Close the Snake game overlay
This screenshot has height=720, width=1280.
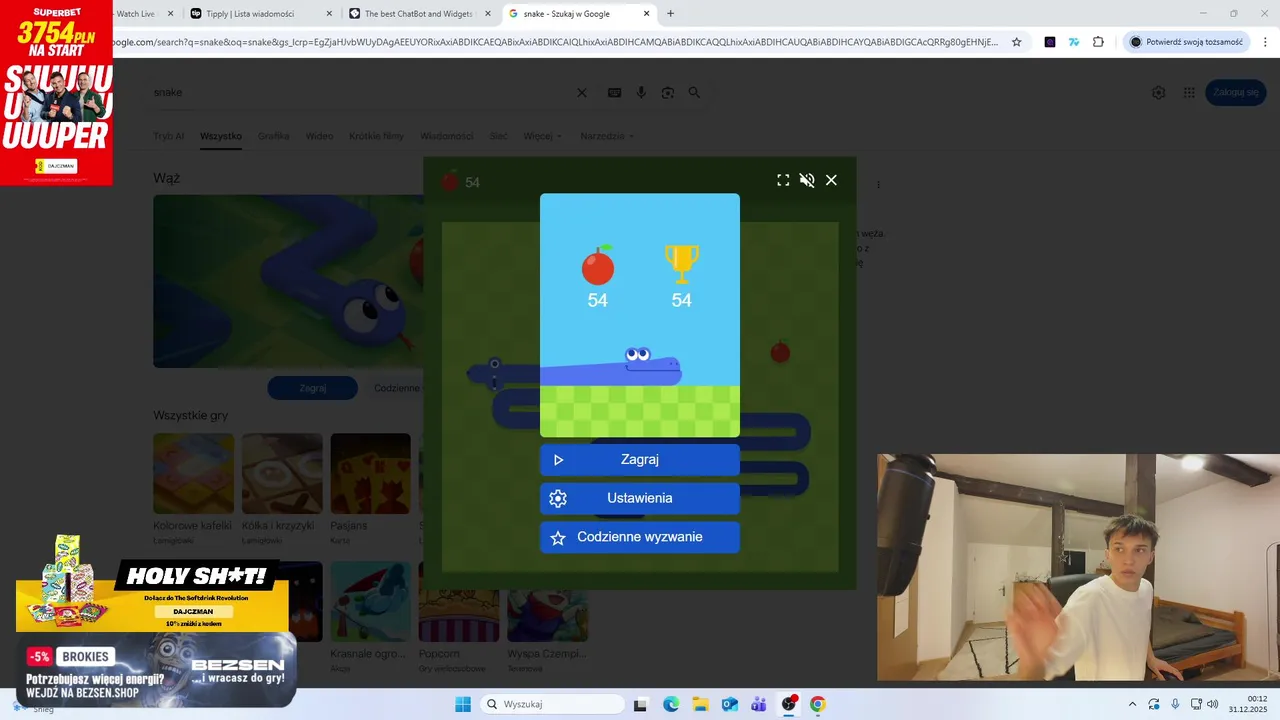[831, 180]
